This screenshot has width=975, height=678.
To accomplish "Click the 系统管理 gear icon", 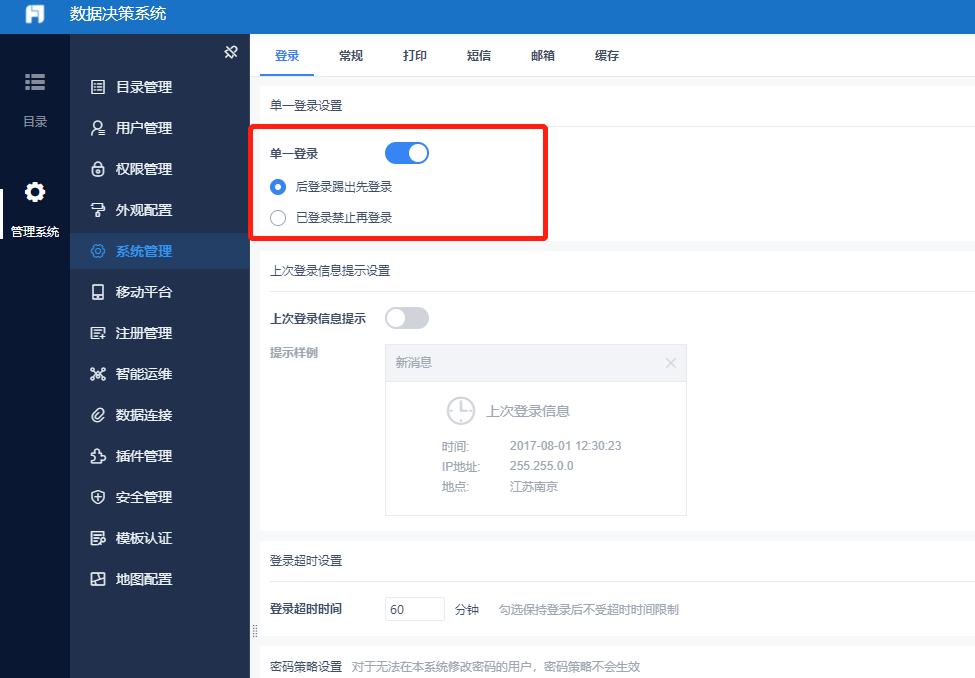I will pyautogui.click(x=98, y=251).
